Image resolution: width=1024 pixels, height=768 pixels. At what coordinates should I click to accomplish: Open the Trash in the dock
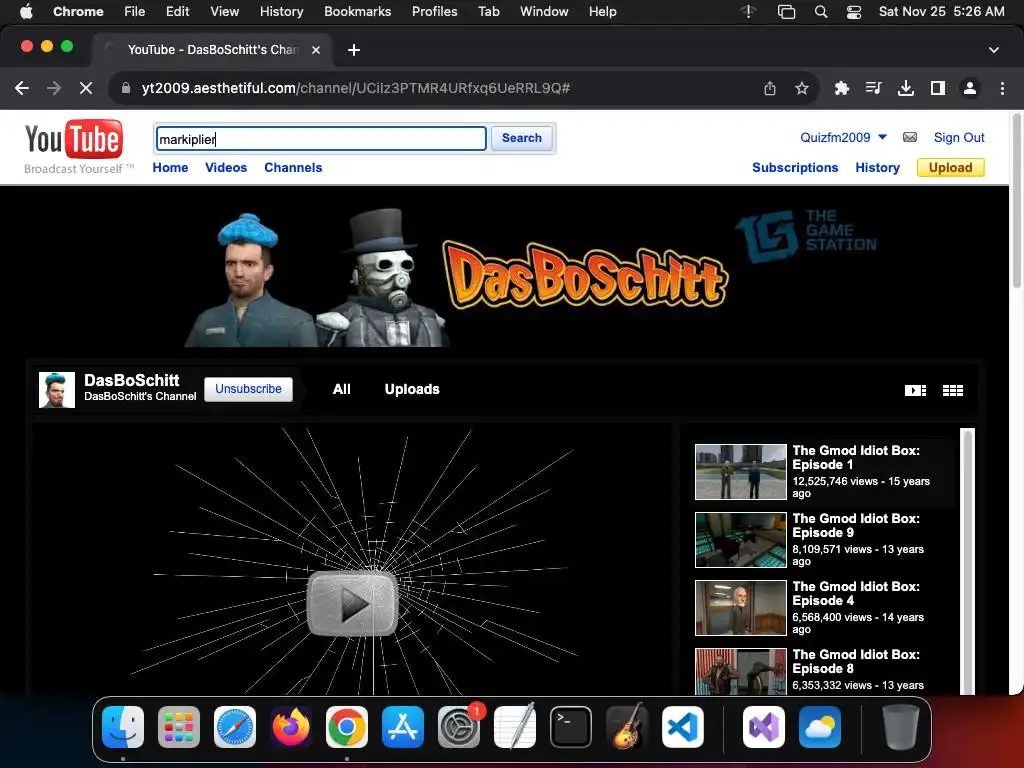(x=901, y=727)
